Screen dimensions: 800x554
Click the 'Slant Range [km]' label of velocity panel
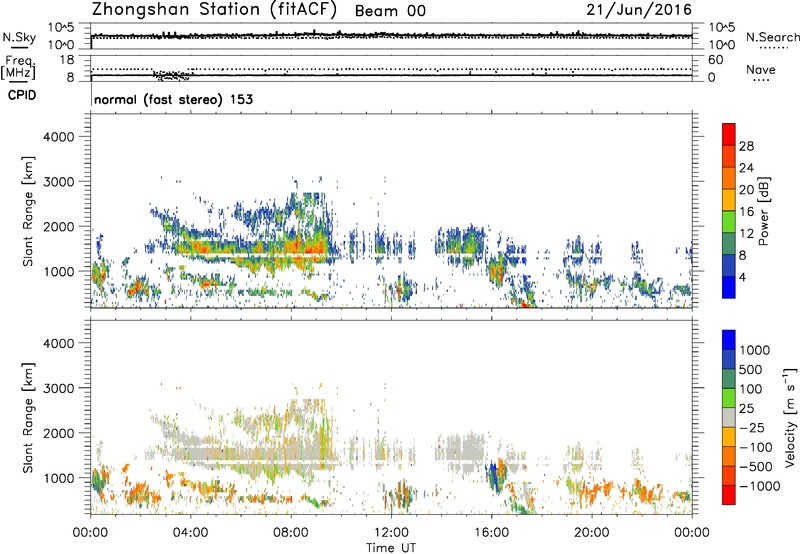tap(28, 418)
